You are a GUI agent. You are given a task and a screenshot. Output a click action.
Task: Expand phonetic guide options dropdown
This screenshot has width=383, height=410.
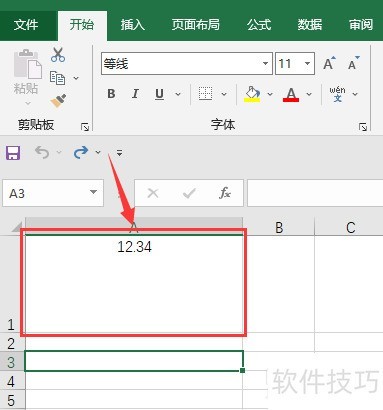(x=355, y=94)
